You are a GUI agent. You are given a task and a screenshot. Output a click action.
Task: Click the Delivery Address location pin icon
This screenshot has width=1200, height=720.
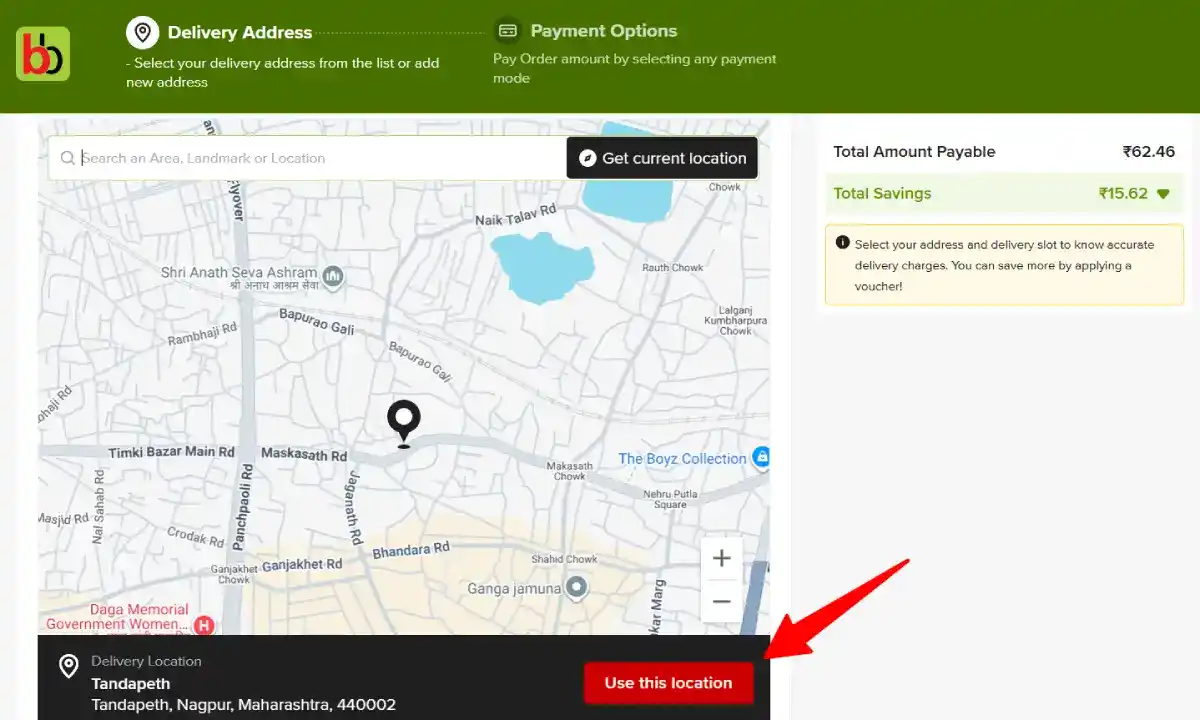(143, 31)
